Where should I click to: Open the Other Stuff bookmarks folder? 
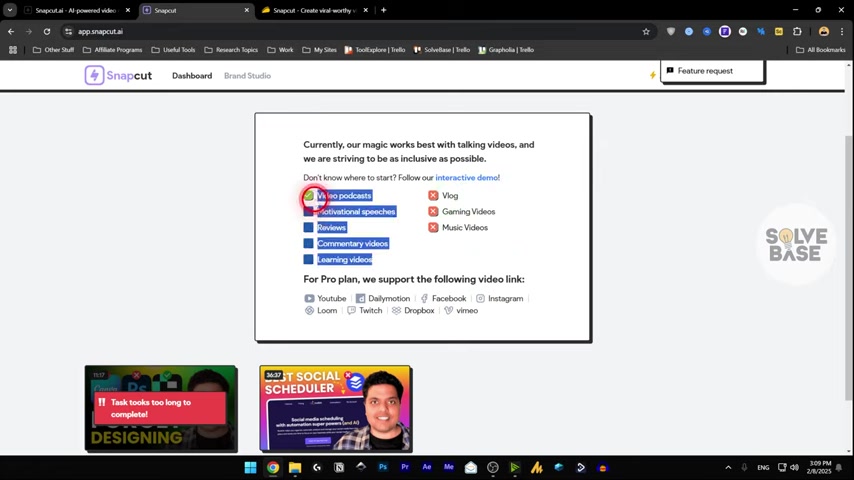pos(53,50)
